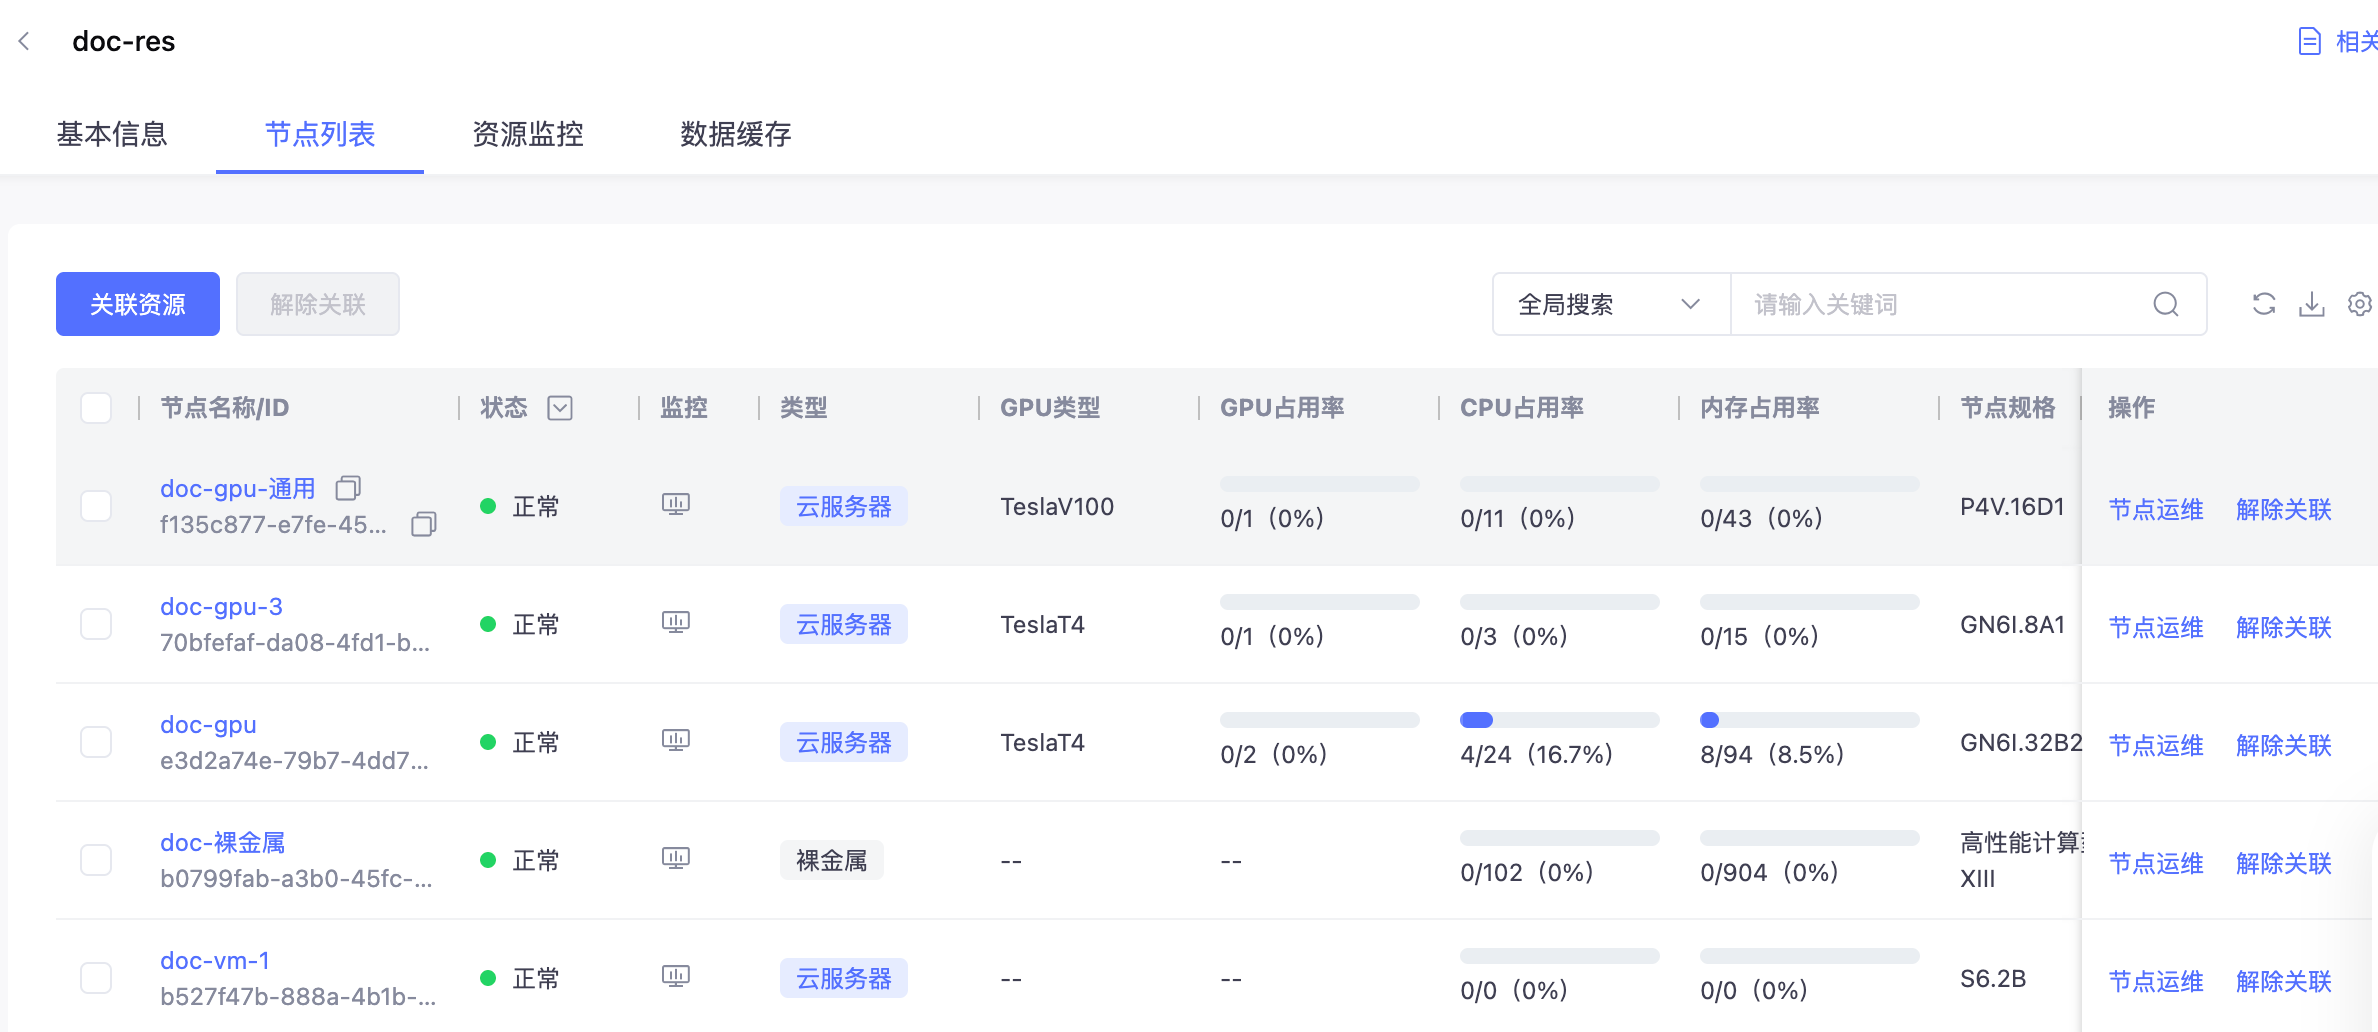The image size is (2378, 1032).
Task: Click 解除关联 in the e3d2a74e-79b7-4dd7... row
Action: (x=2284, y=745)
